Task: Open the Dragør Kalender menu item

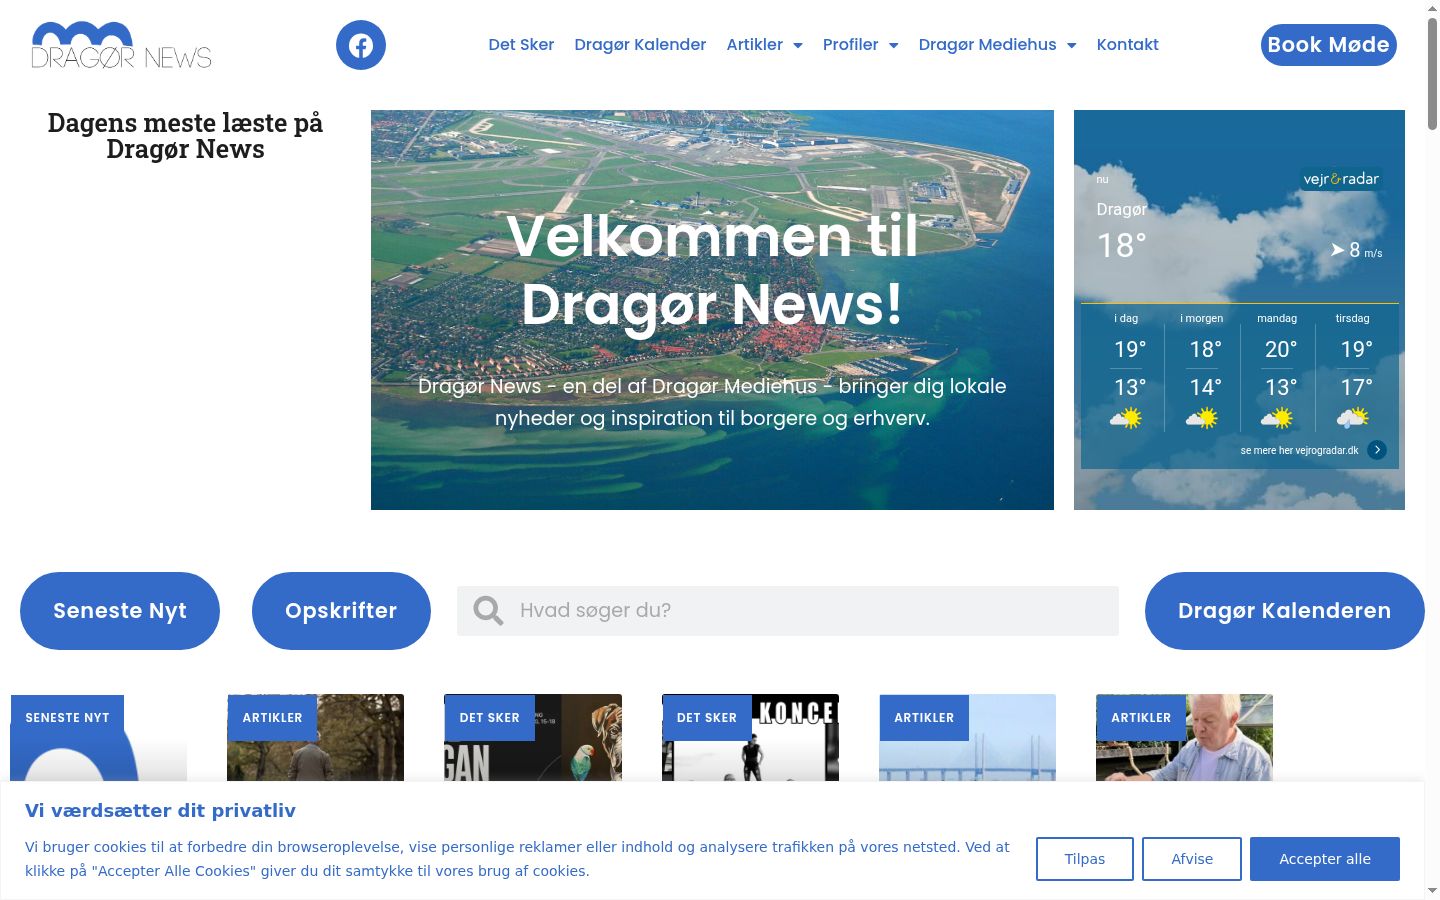Action: tap(640, 45)
